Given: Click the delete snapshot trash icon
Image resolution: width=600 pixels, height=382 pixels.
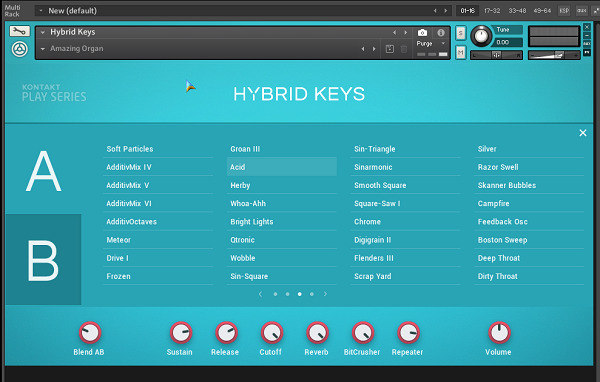Looking at the screenshot, I should pos(404,49).
